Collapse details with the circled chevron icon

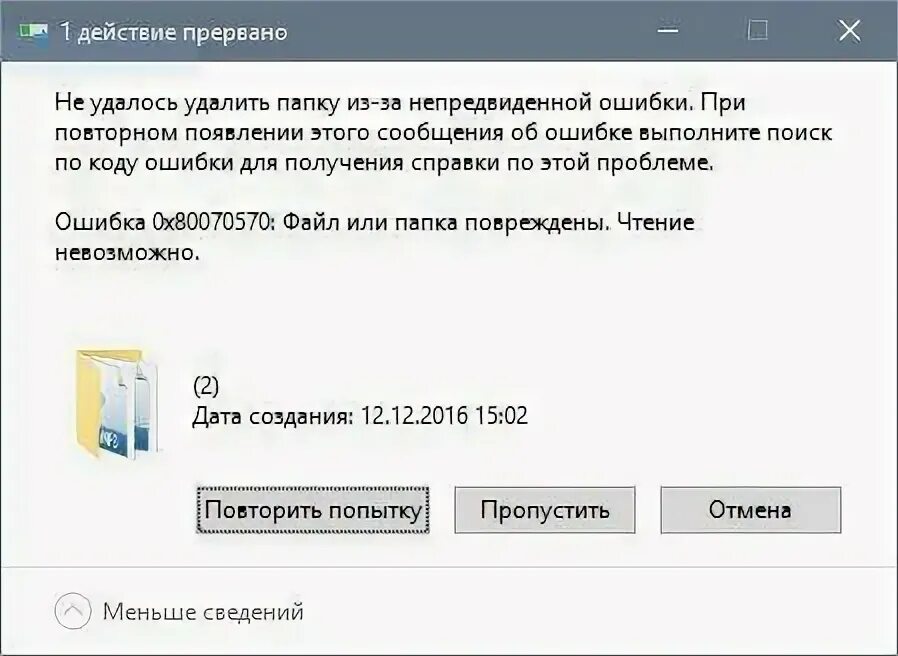pyautogui.click(x=73, y=611)
